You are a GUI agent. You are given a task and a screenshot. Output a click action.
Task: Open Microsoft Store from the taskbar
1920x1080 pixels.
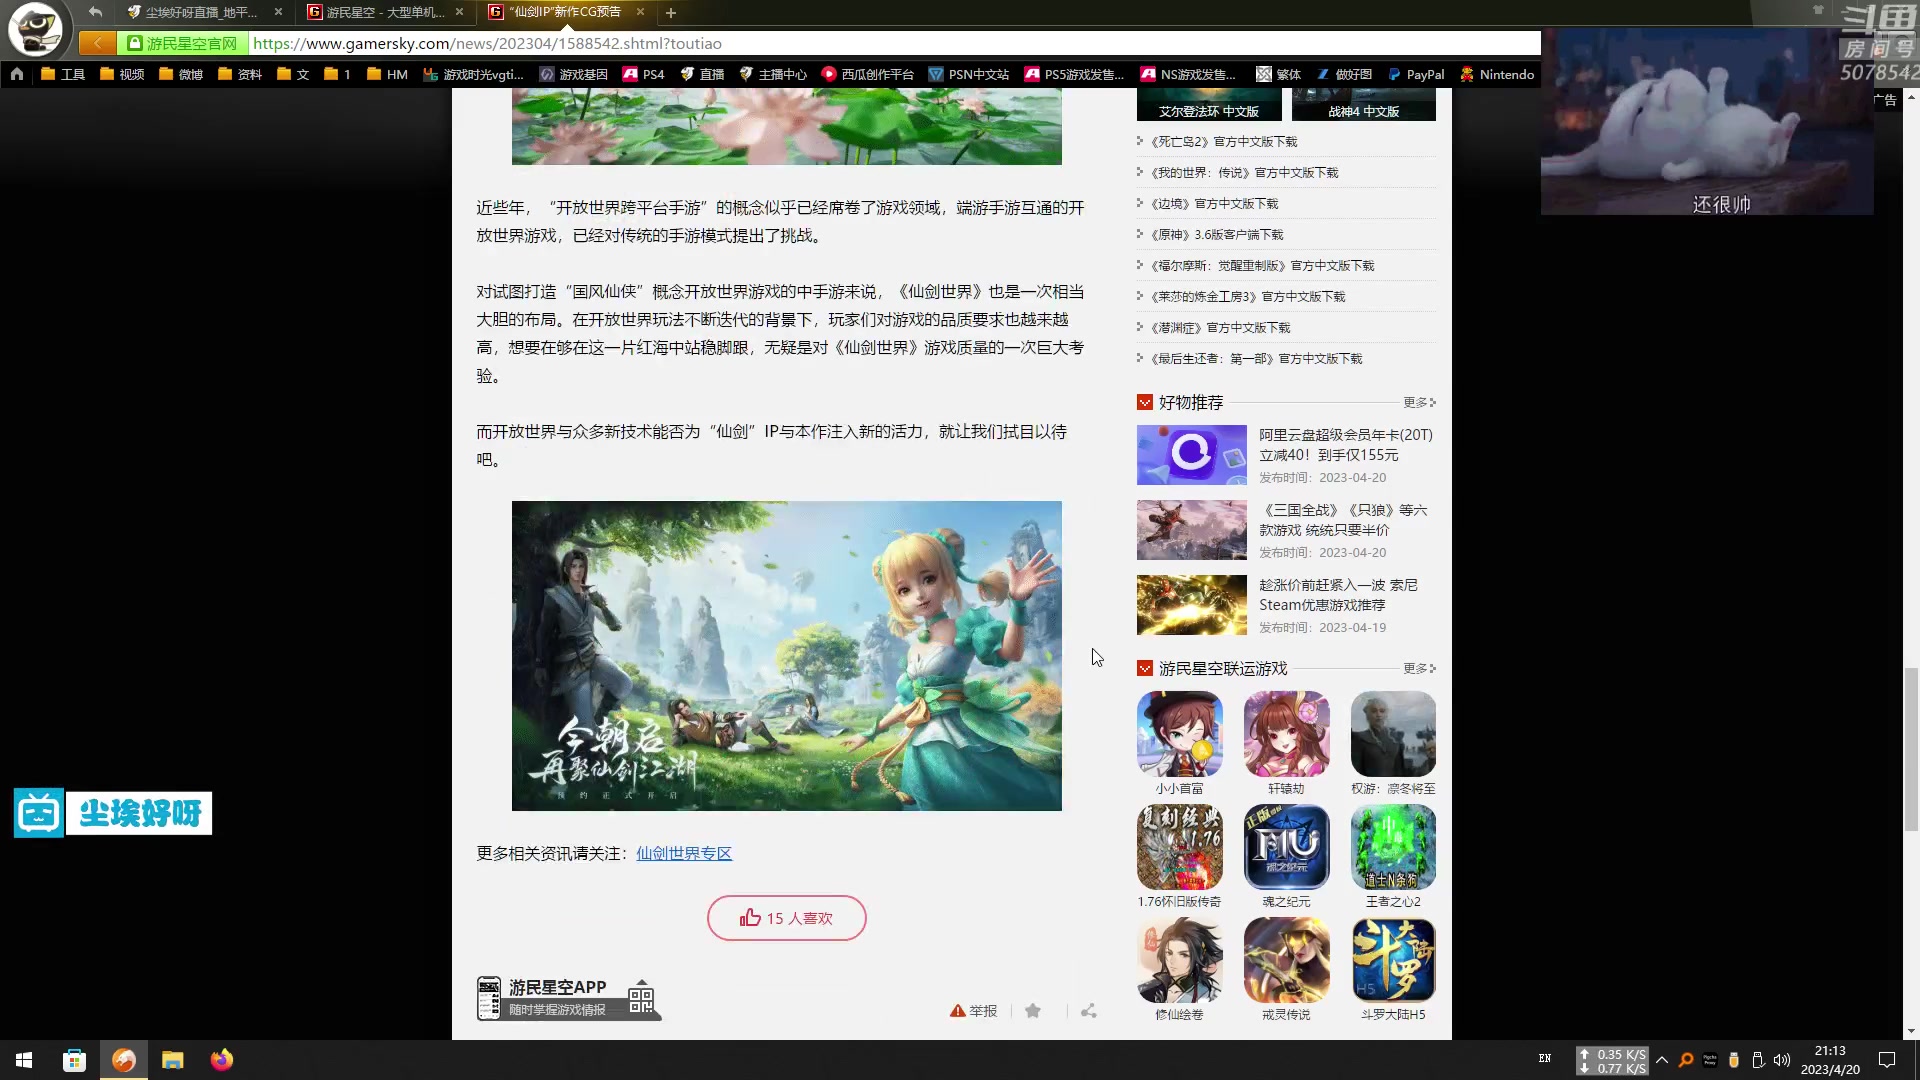click(74, 1060)
